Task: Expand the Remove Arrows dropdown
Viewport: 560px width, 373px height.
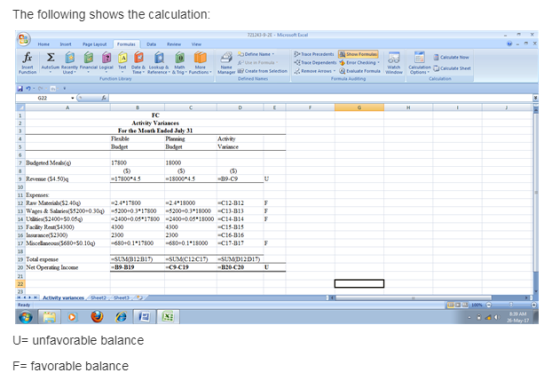Action: click(x=335, y=71)
